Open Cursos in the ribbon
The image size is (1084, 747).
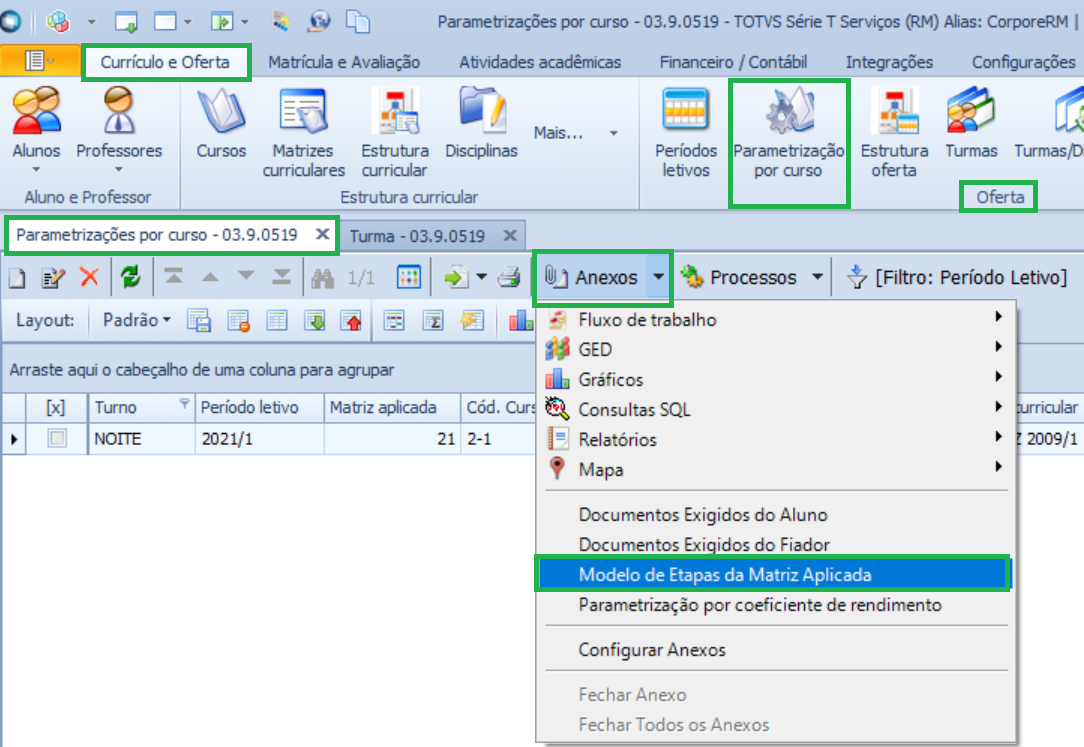click(x=221, y=123)
